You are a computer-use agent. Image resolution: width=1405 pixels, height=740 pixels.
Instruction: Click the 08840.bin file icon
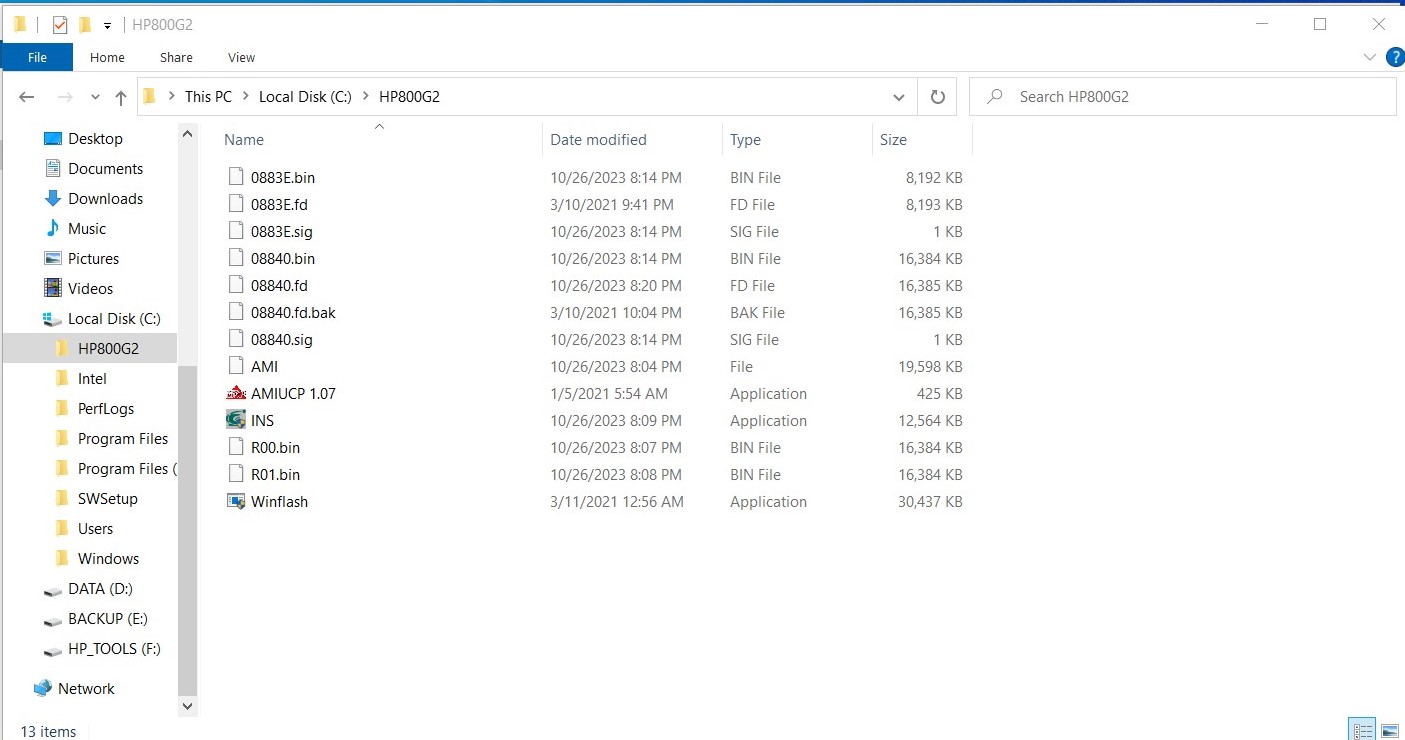point(236,258)
